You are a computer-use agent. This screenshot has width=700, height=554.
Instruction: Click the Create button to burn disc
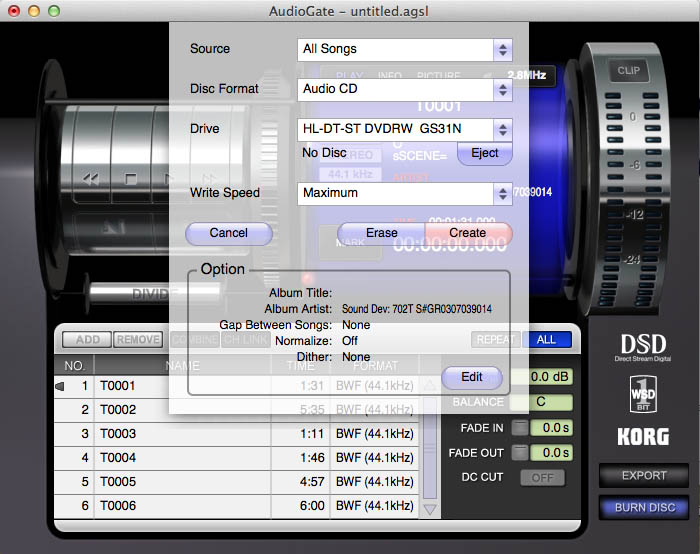468,233
